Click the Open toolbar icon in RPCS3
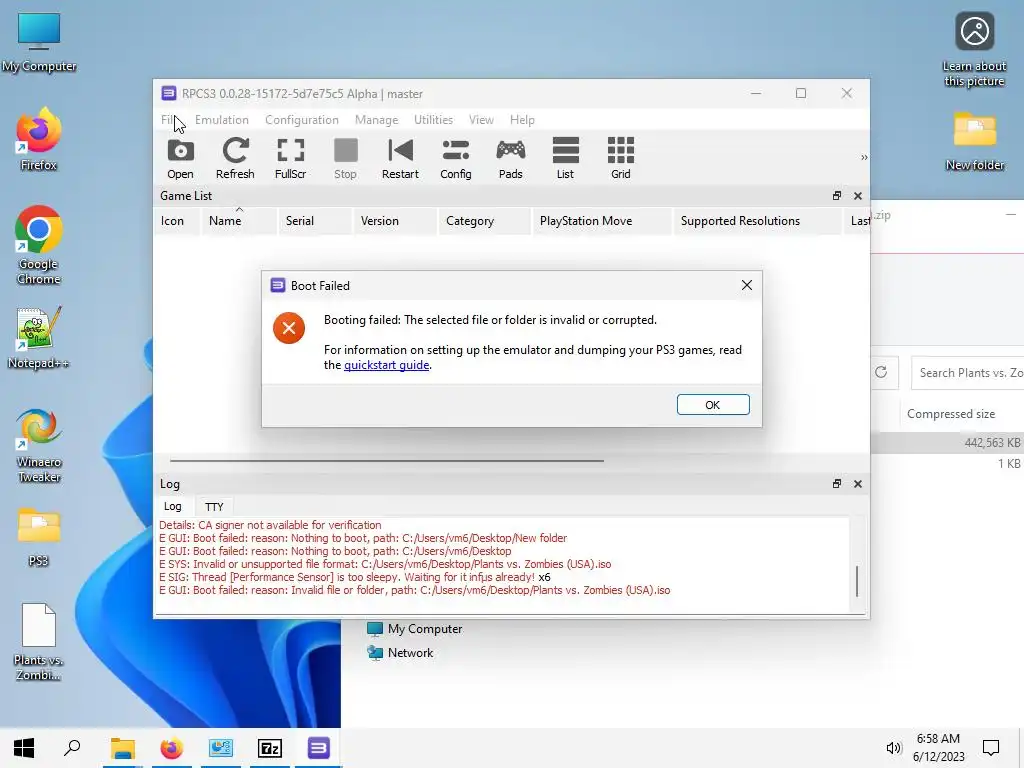Image resolution: width=1024 pixels, height=768 pixels. tap(180, 158)
